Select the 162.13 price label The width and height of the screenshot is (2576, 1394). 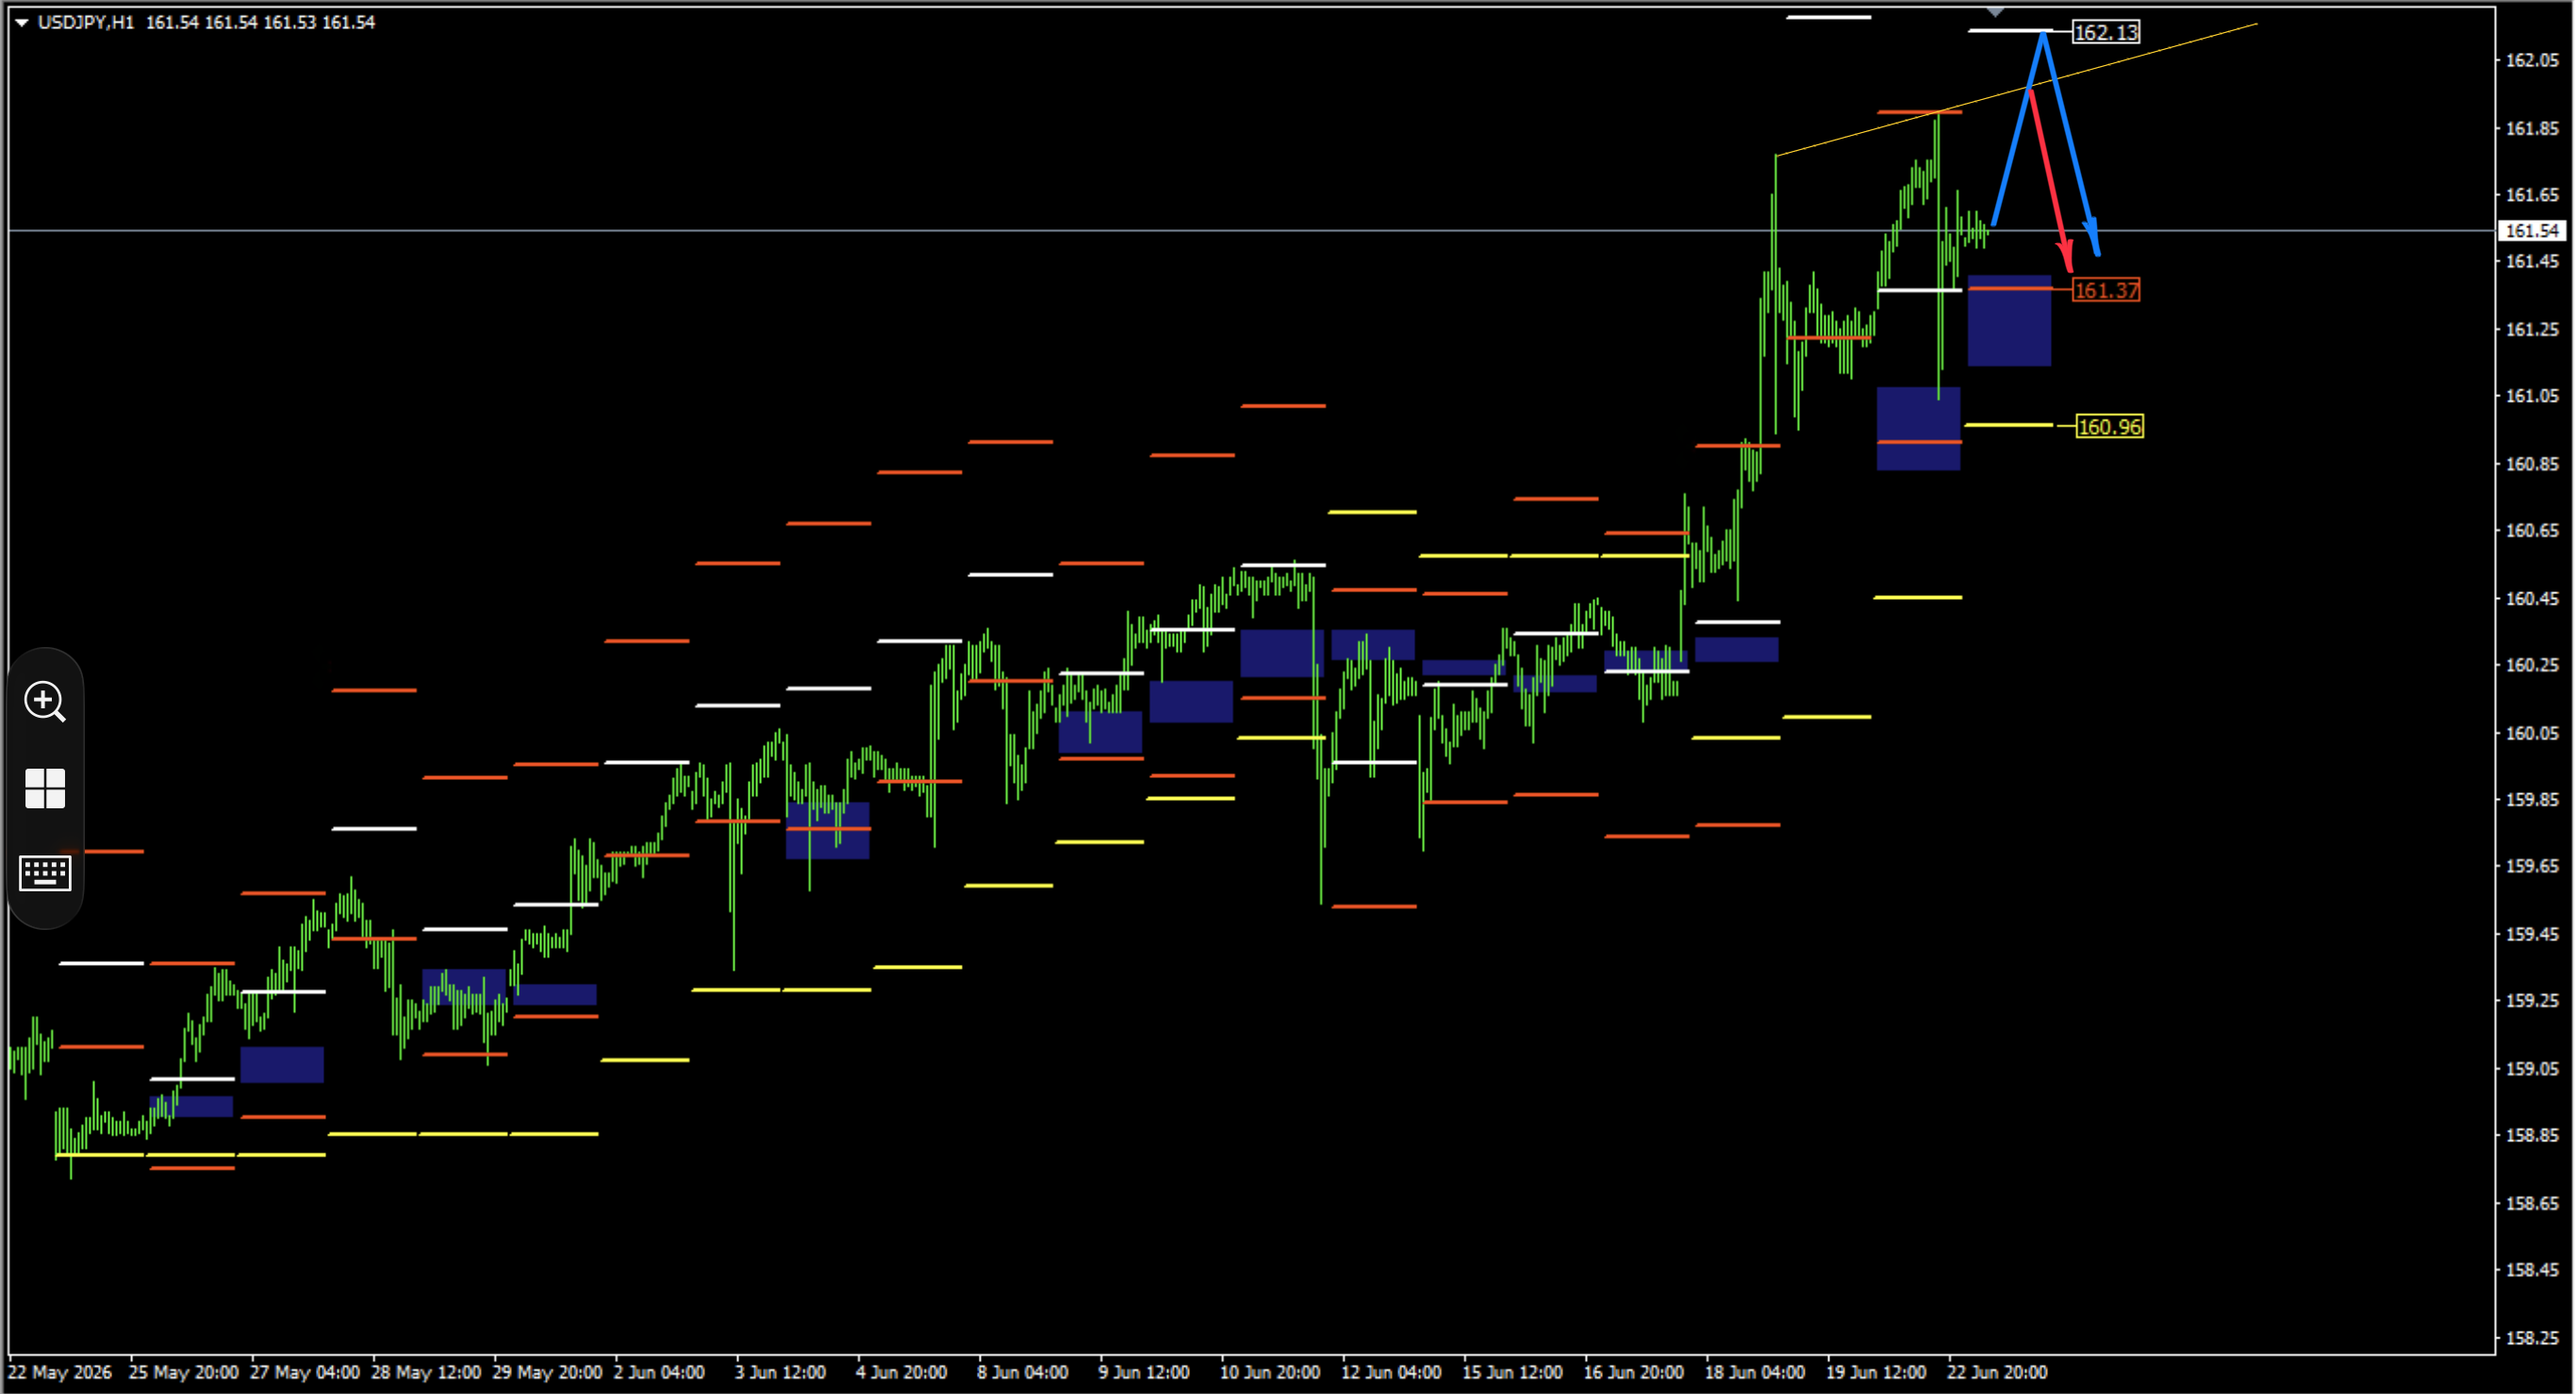(2106, 33)
